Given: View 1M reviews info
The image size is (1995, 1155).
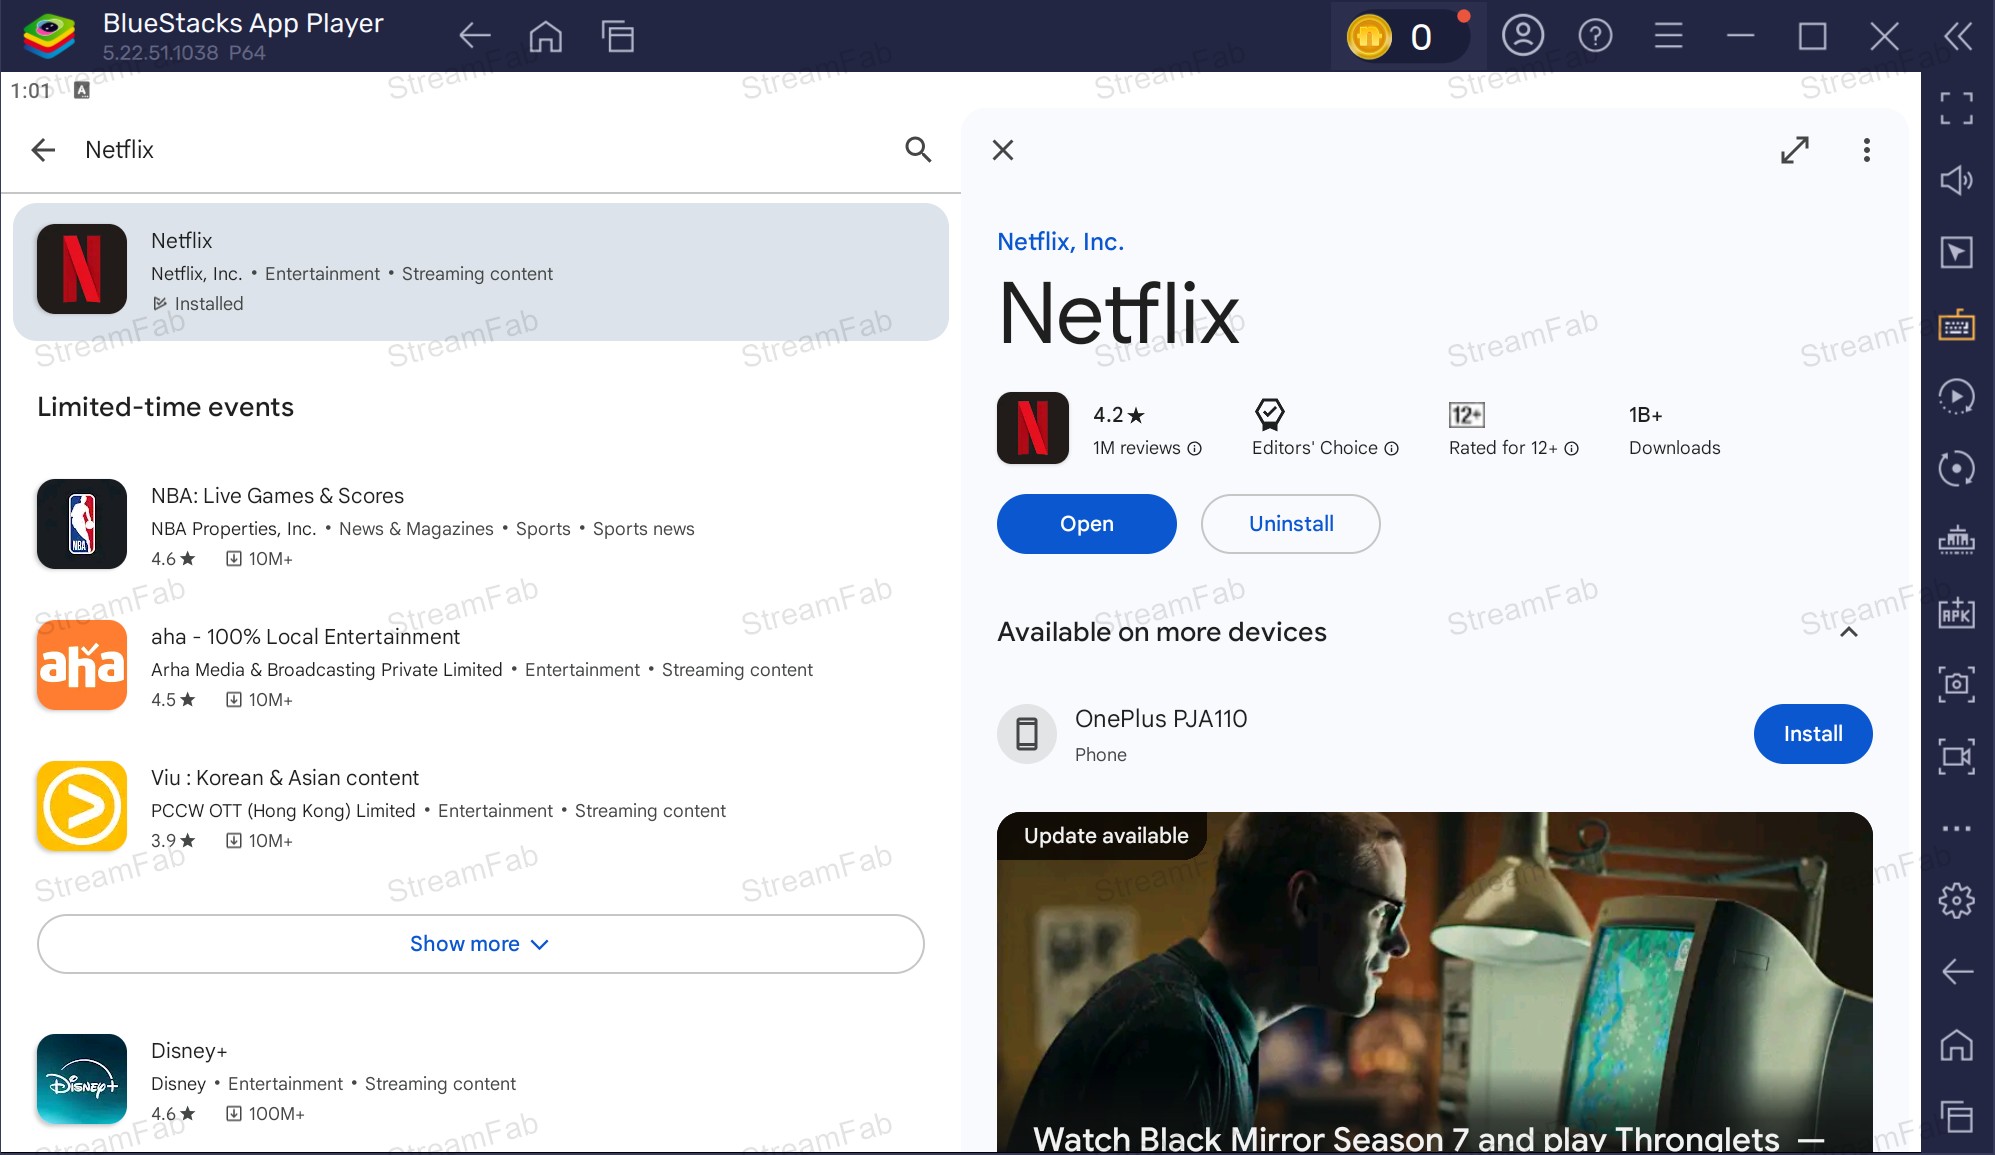Looking at the screenshot, I should click(1147, 448).
